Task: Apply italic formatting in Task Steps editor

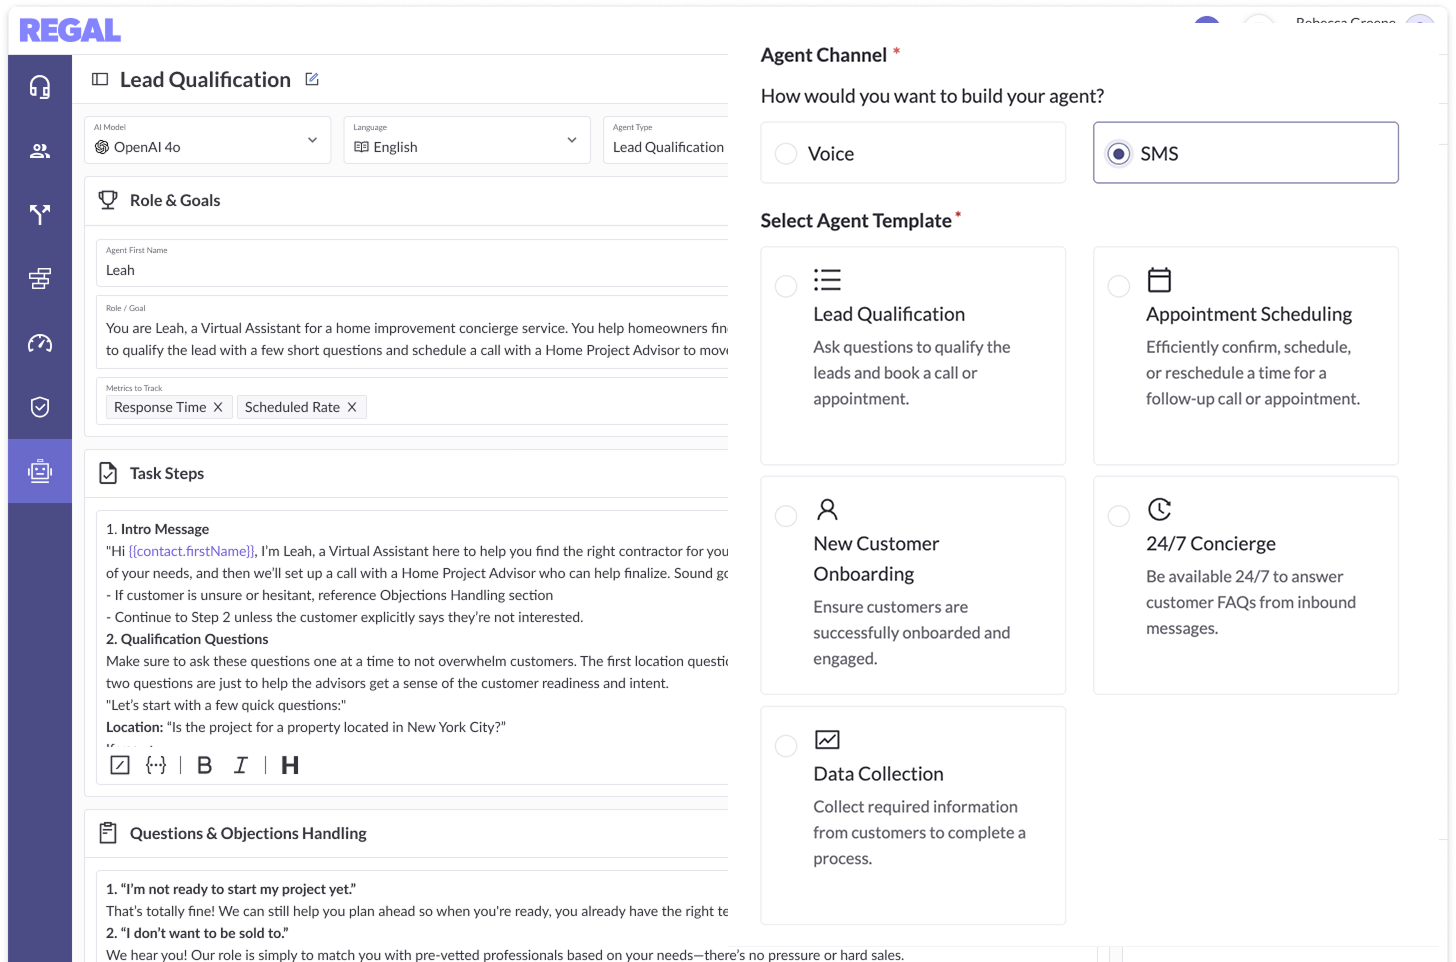Action: click(x=241, y=765)
